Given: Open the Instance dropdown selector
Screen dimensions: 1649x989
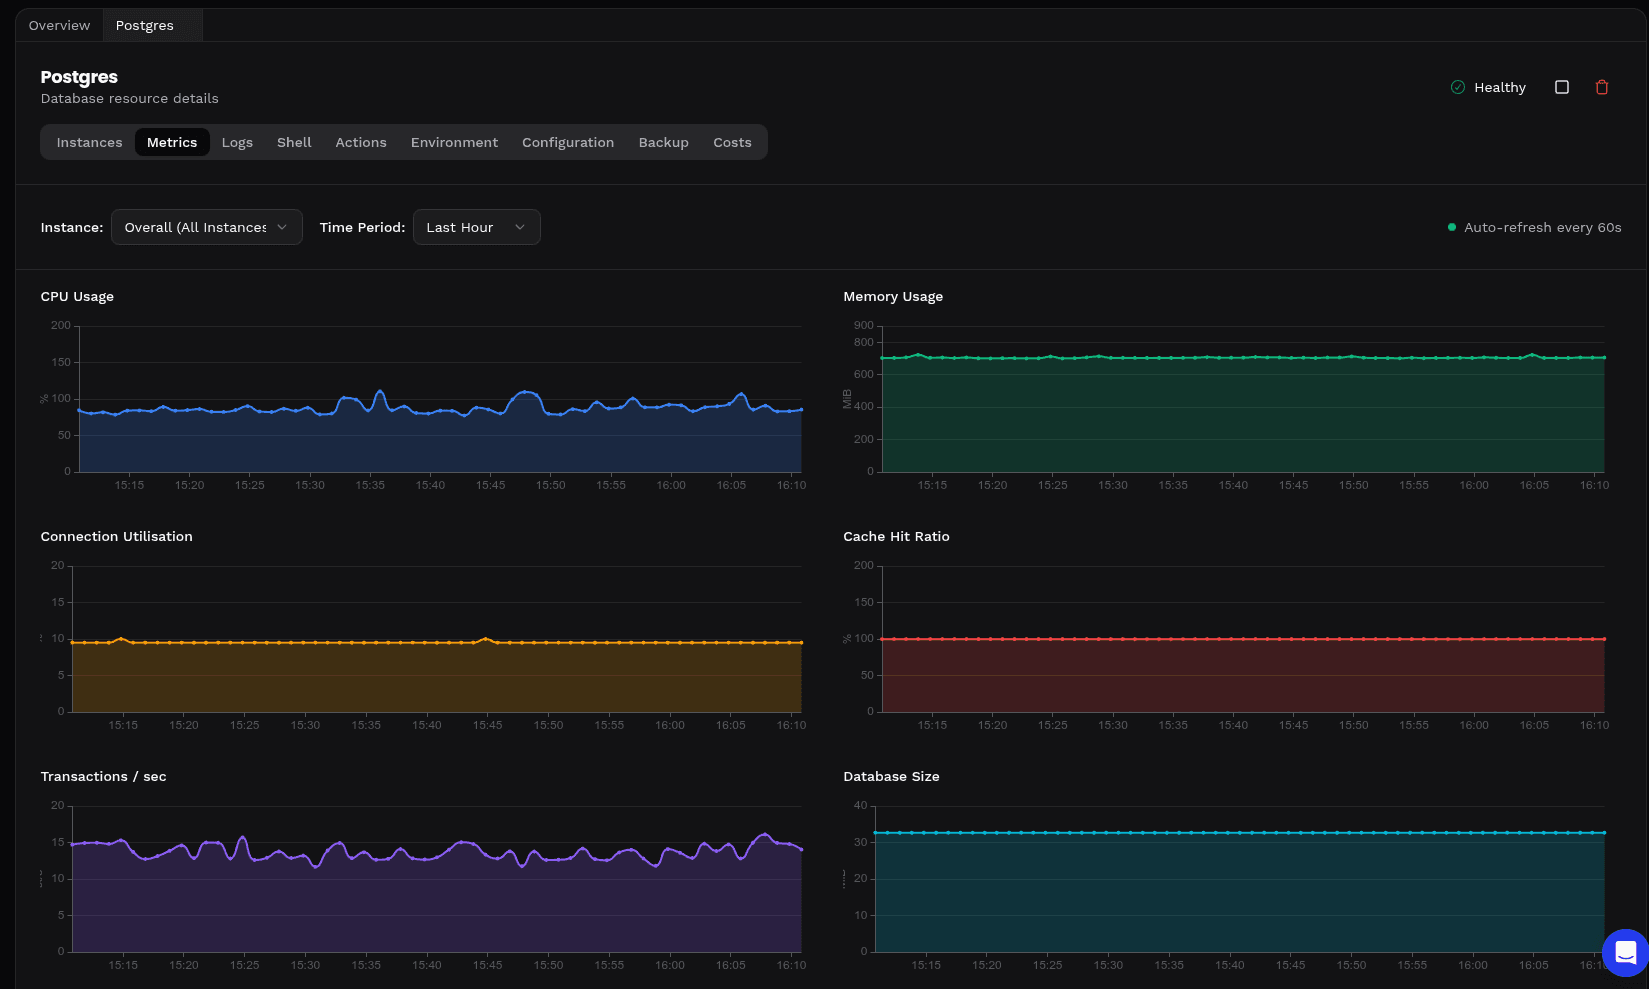Looking at the screenshot, I should [x=207, y=227].
